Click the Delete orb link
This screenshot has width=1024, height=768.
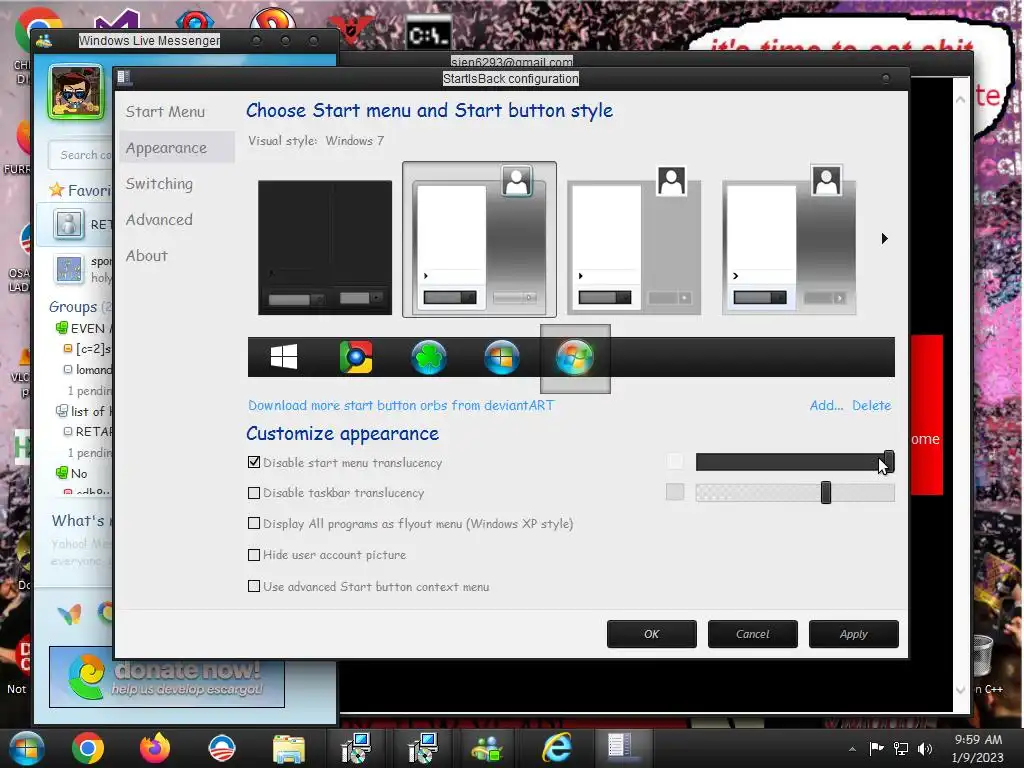(x=871, y=406)
